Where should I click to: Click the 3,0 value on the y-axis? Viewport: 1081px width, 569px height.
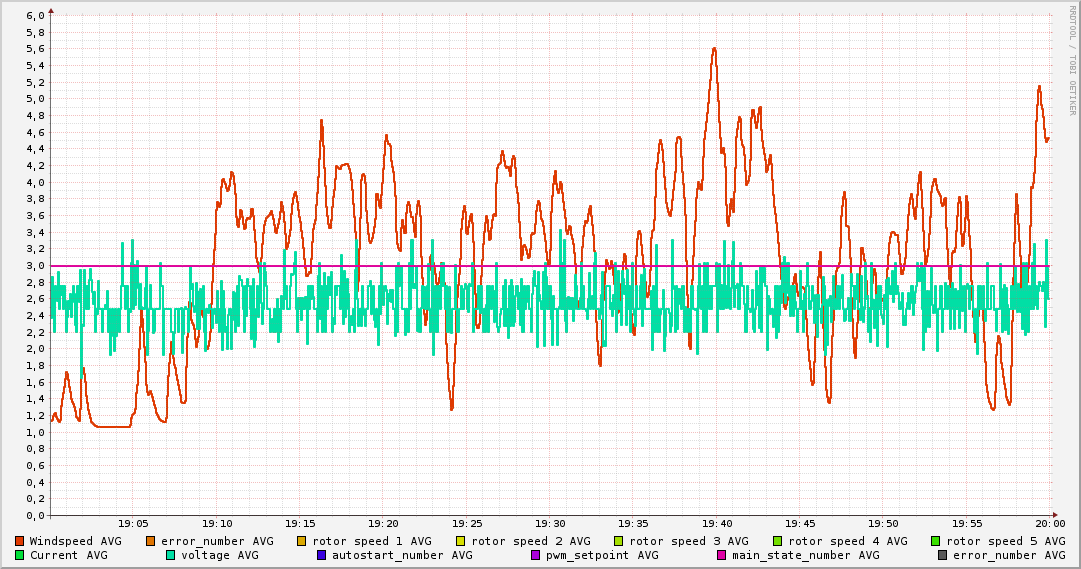[34, 266]
